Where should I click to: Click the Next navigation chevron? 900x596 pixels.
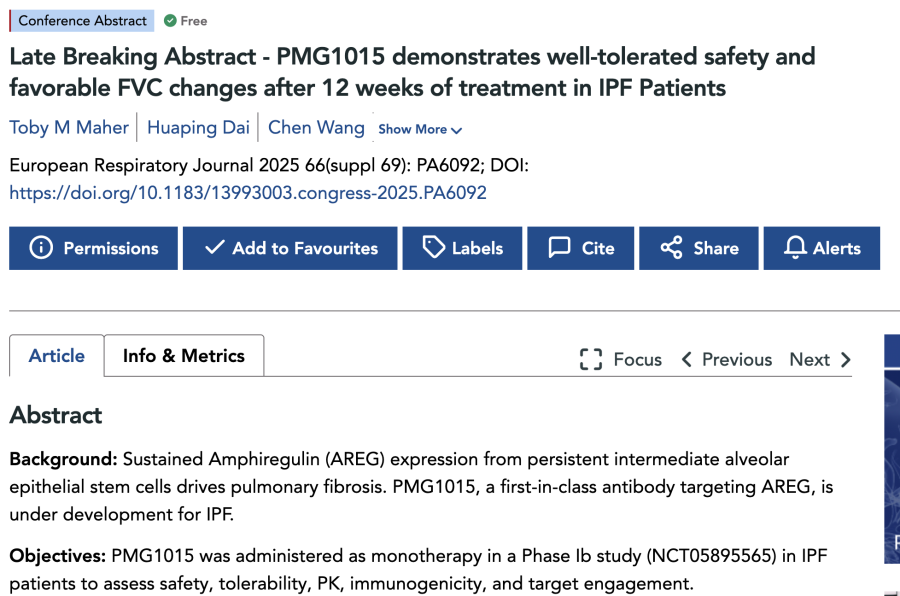(845, 359)
